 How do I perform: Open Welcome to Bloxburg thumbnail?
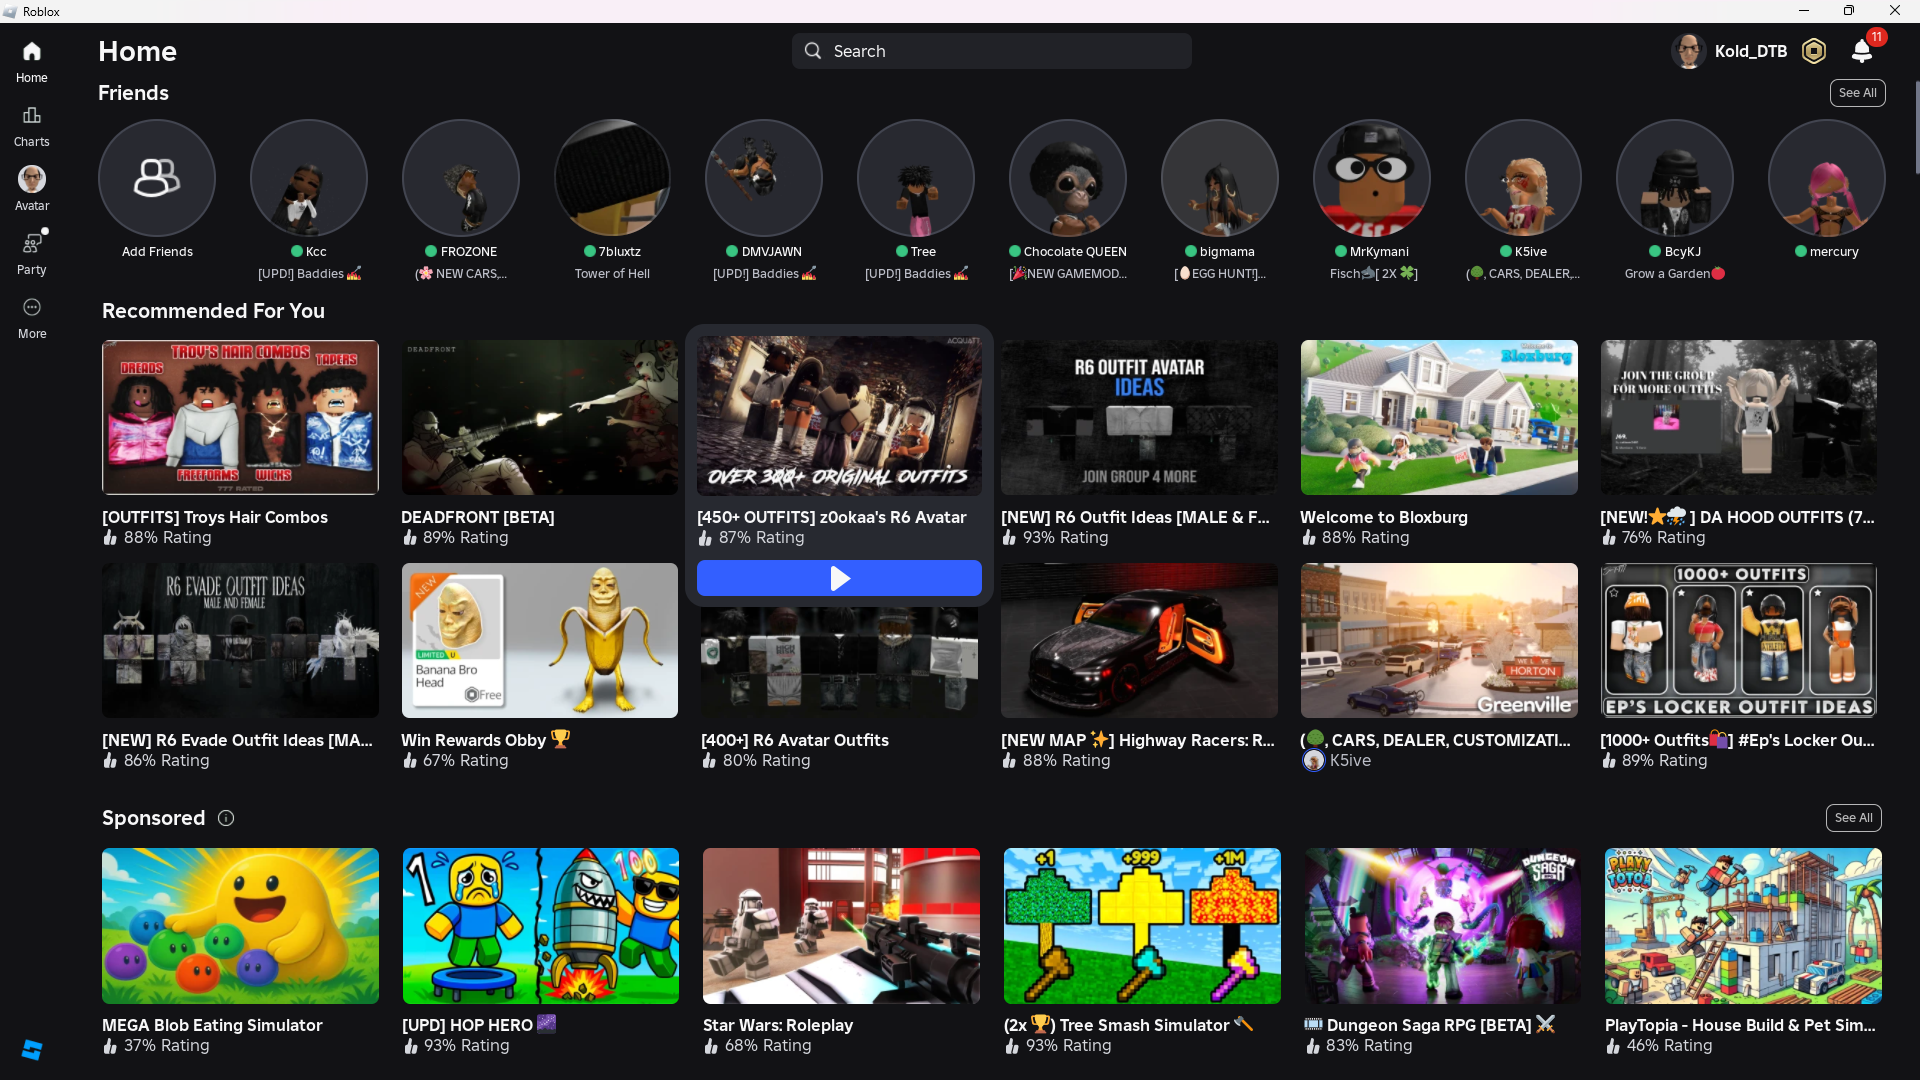[x=1439, y=417]
